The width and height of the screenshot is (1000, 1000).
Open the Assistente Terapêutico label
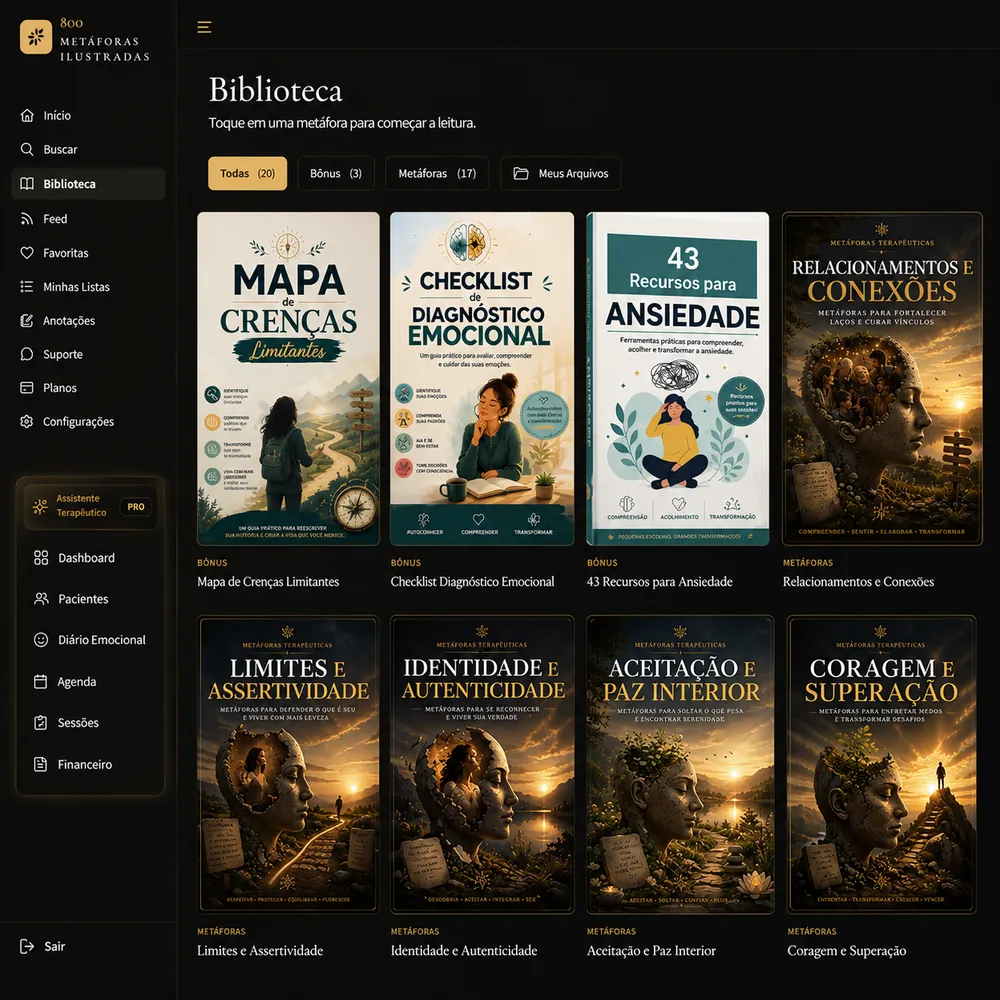(x=81, y=505)
